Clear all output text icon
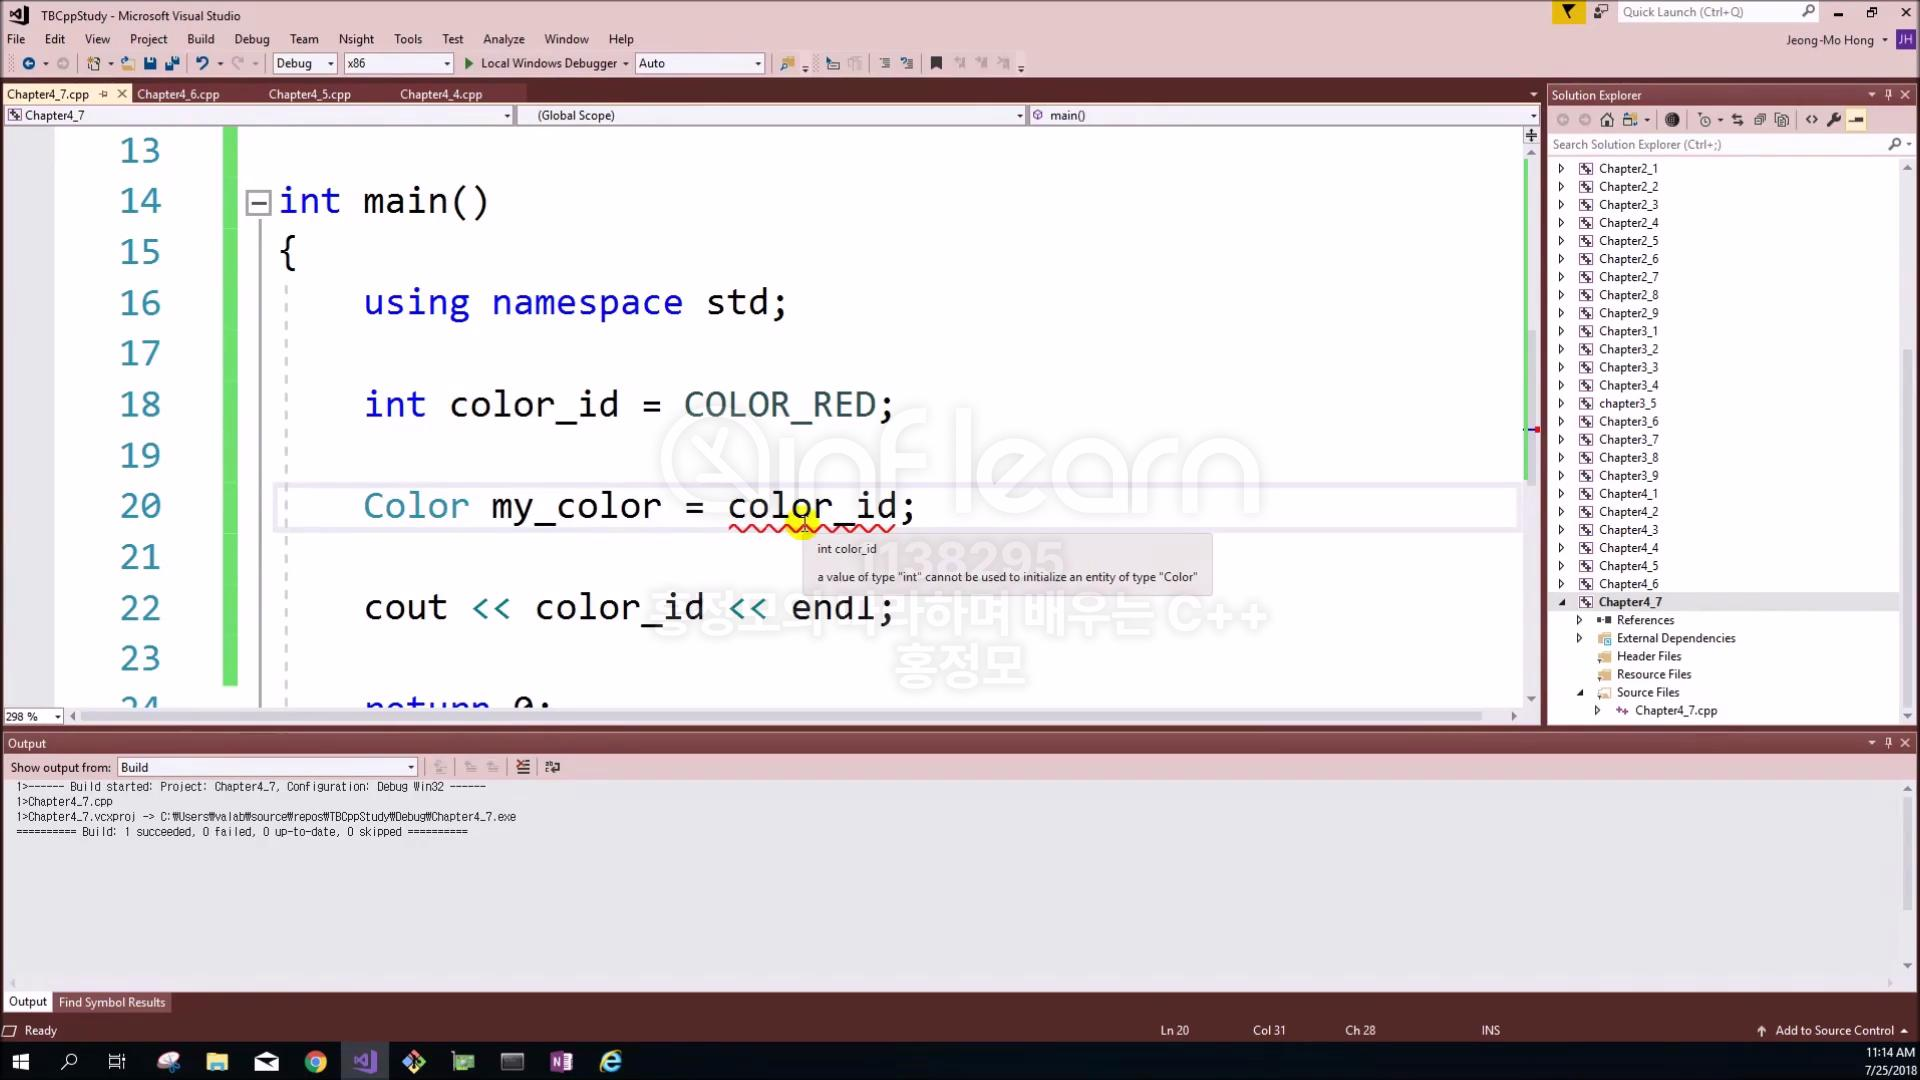 523,767
